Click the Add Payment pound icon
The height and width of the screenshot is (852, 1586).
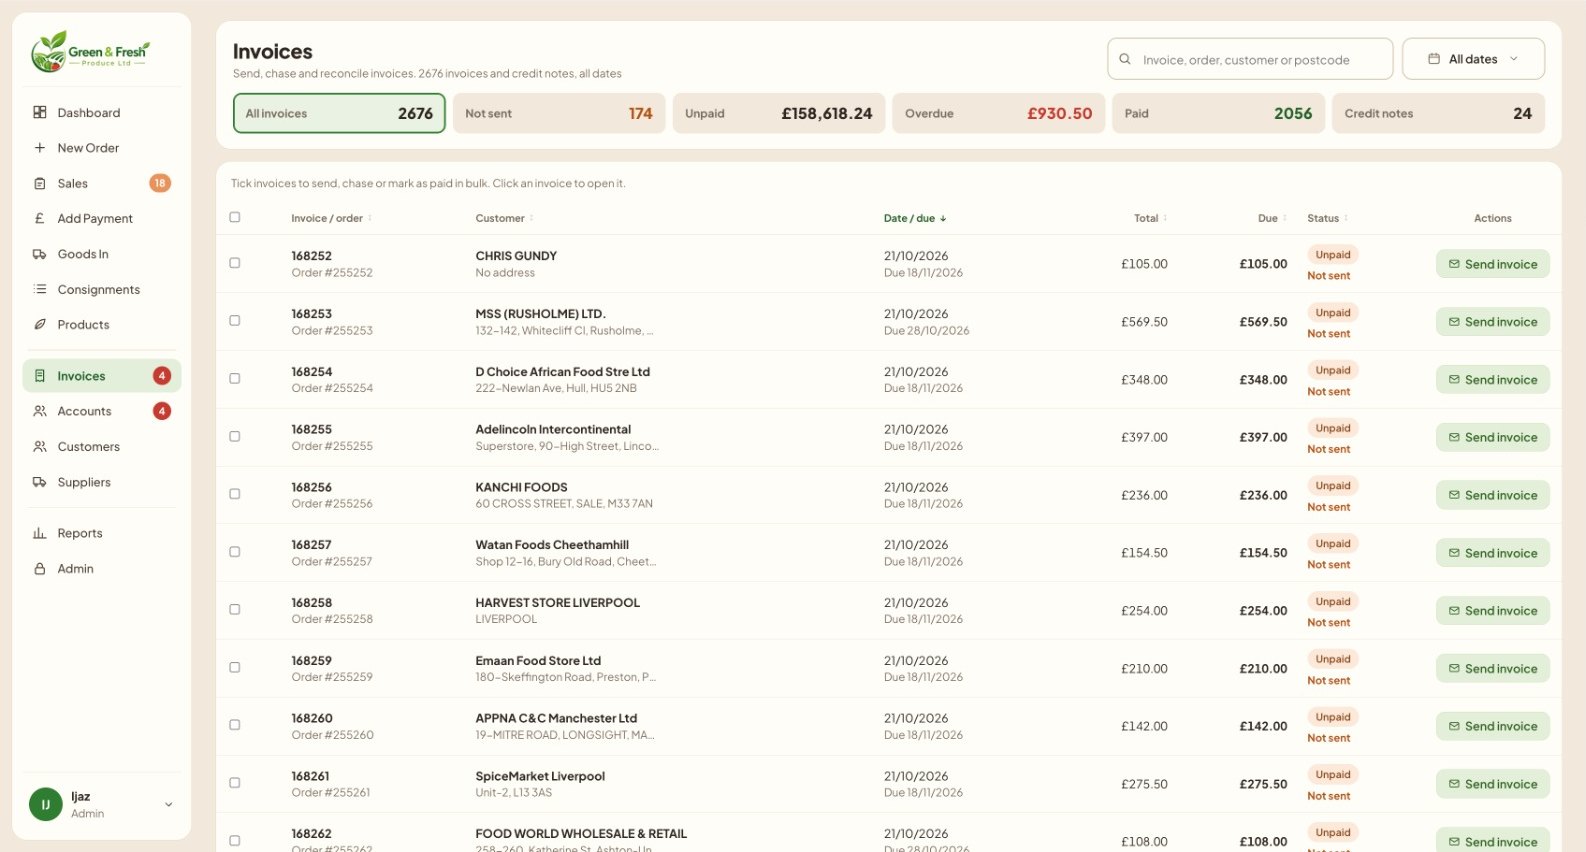[x=40, y=219]
